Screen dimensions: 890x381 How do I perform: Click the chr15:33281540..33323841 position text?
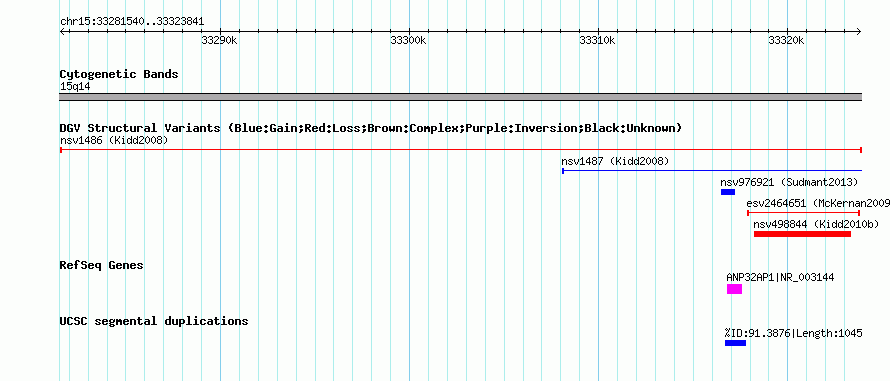coord(132,22)
